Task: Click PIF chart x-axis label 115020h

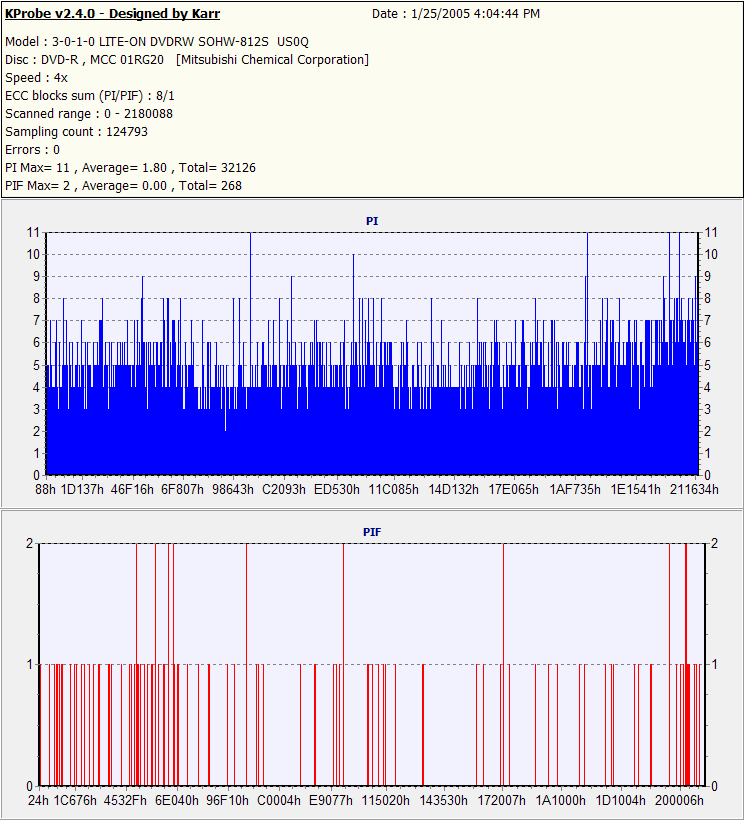Action: point(386,801)
